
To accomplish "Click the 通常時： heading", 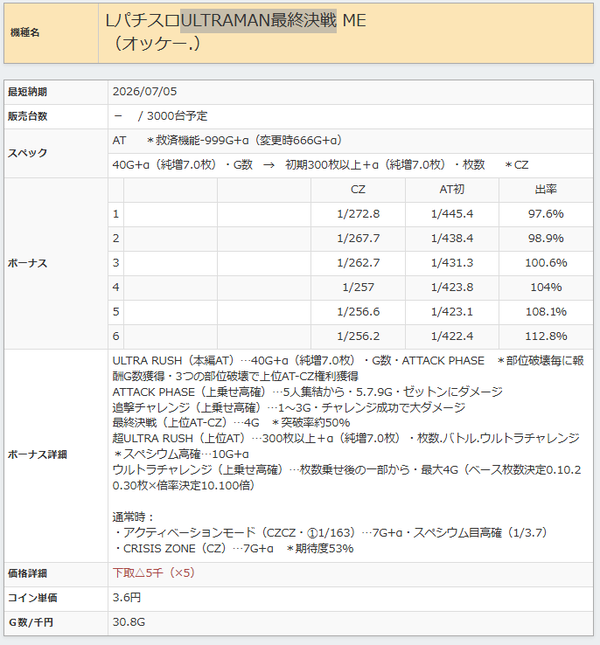I will coord(133,517).
